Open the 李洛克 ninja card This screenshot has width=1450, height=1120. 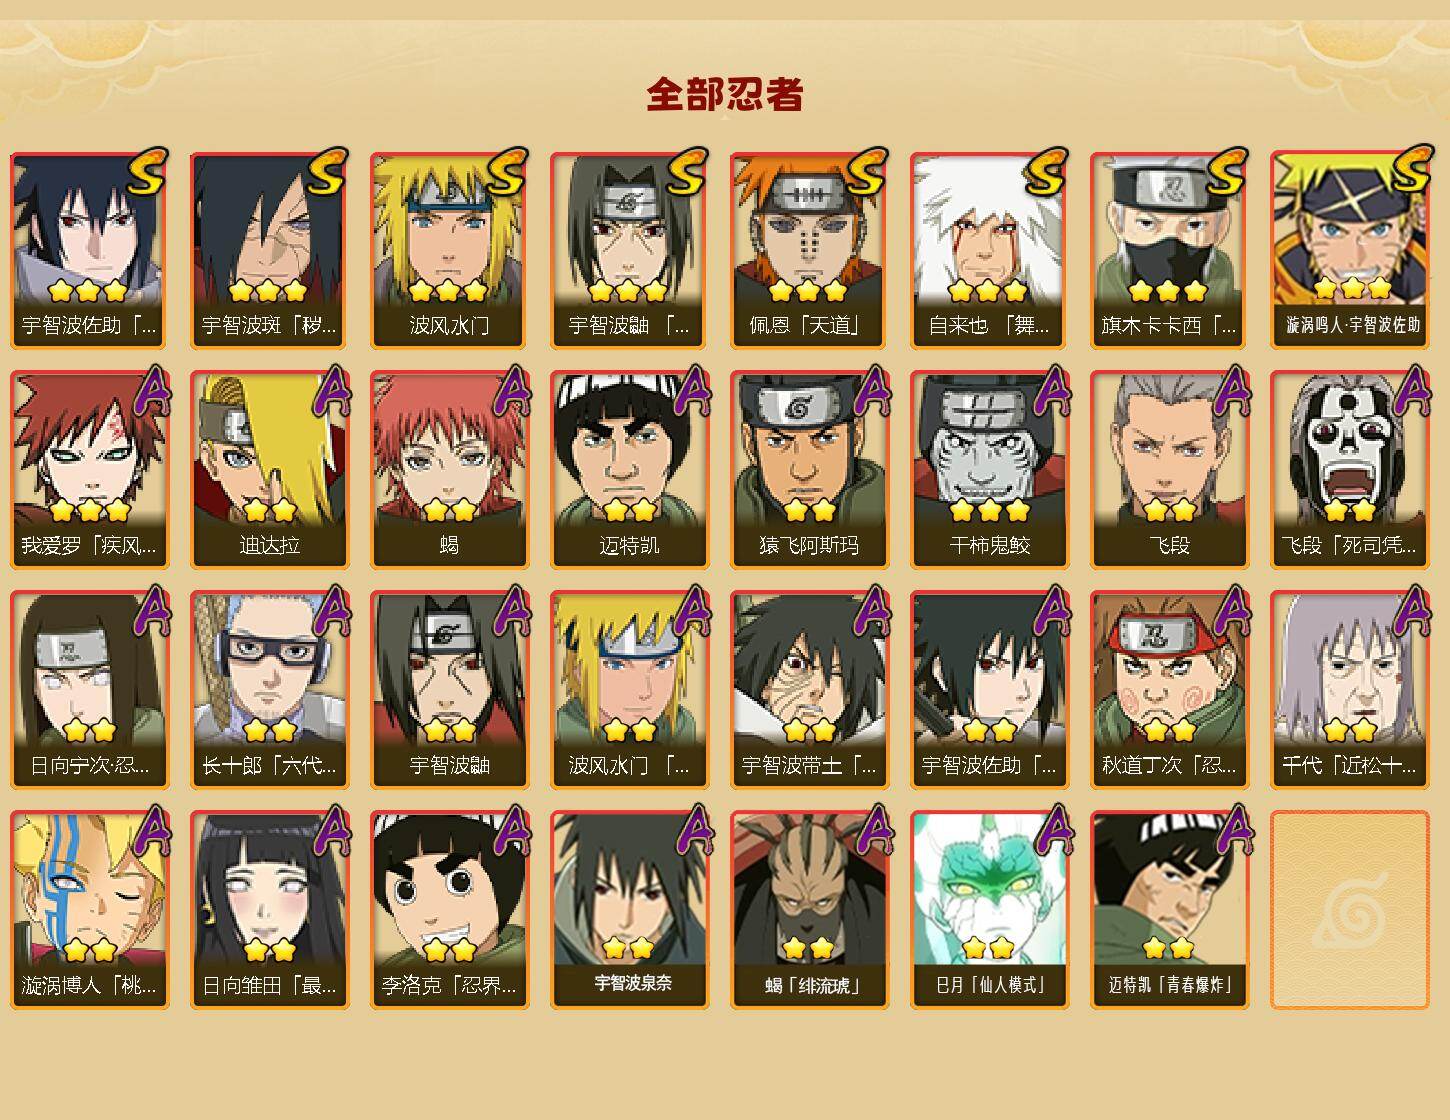pyautogui.click(x=449, y=910)
